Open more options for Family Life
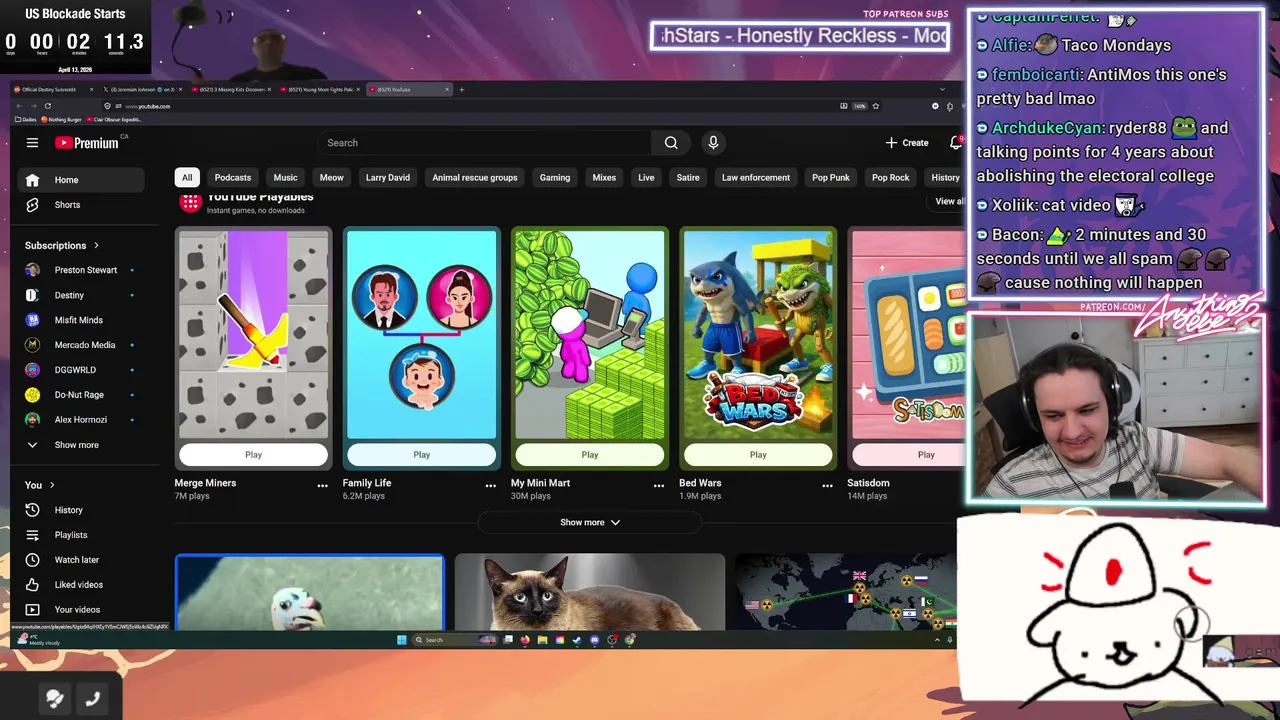Image resolution: width=1280 pixels, height=720 pixels. [x=490, y=486]
